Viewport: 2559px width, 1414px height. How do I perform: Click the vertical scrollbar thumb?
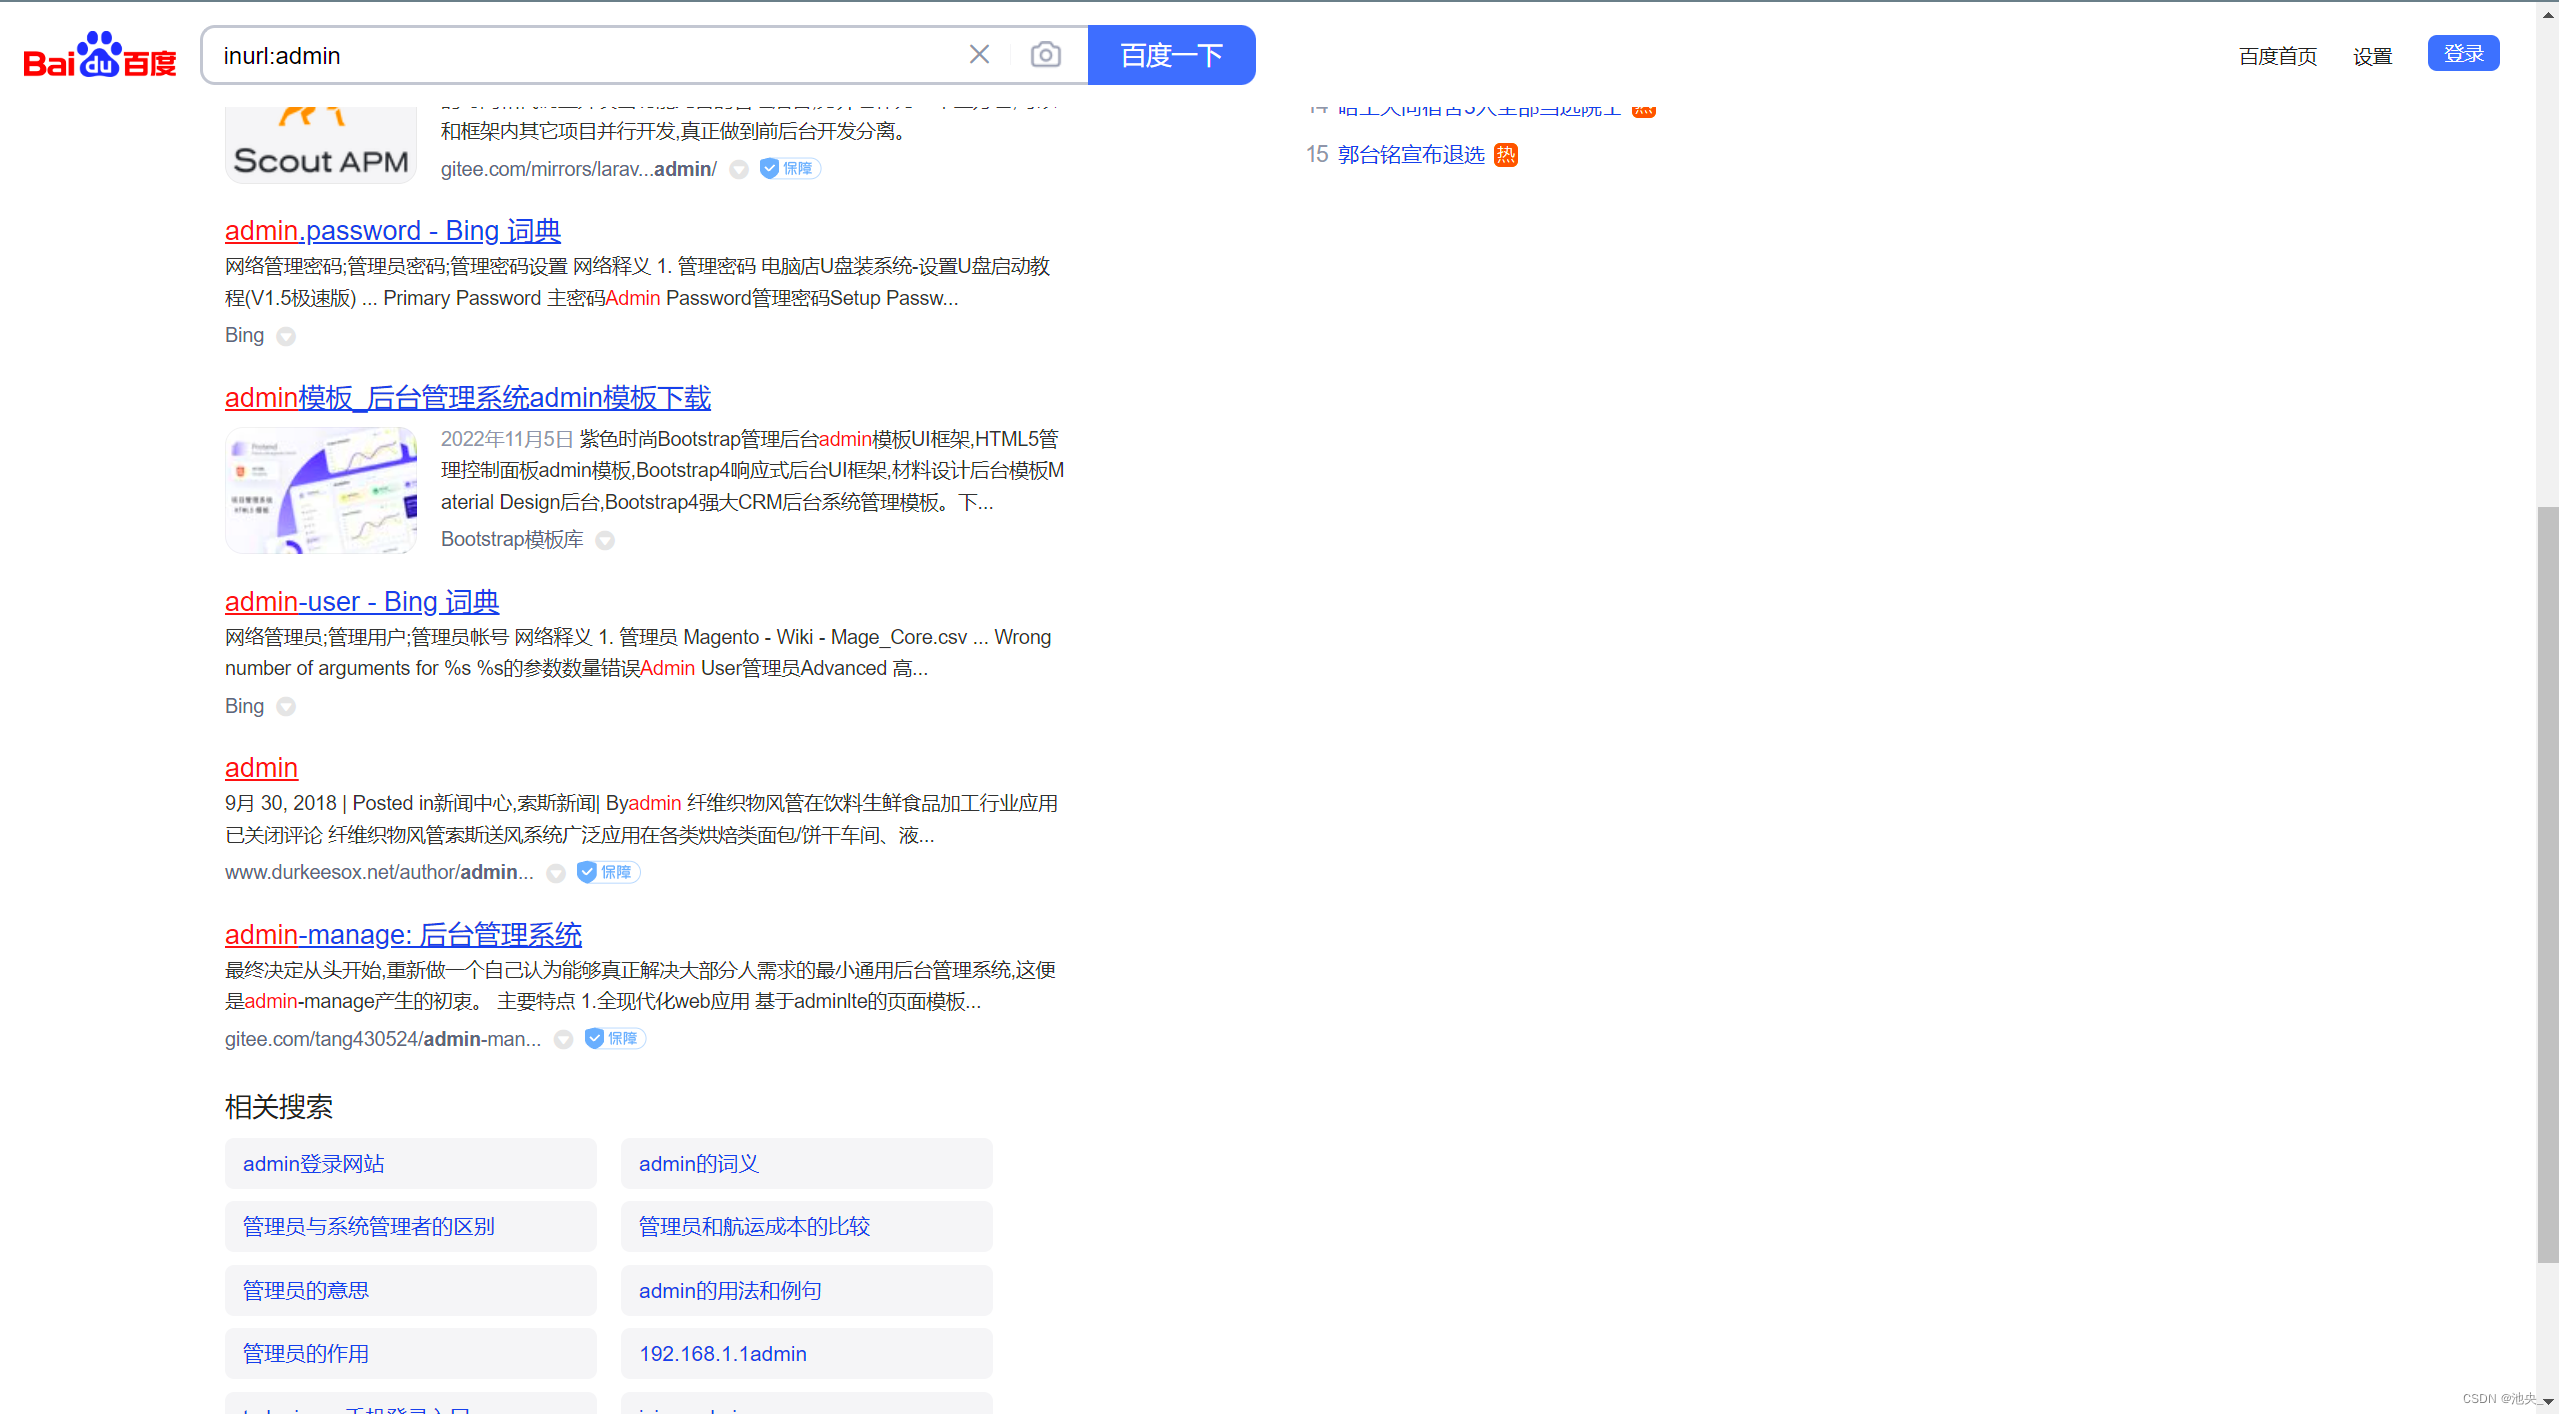click(2547, 884)
